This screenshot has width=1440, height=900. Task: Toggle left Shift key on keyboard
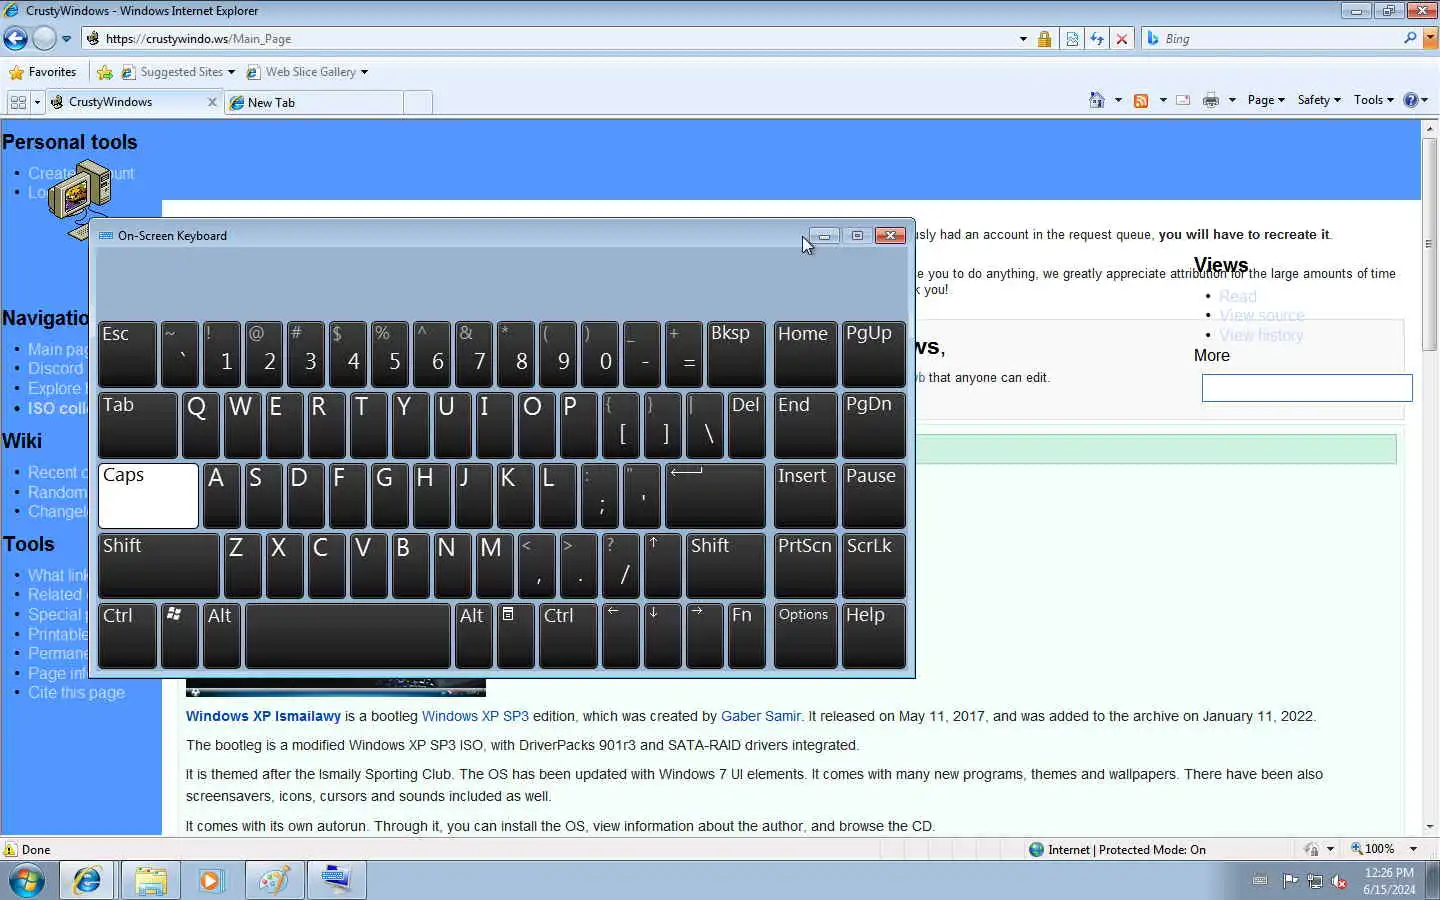pyautogui.click(x=158, y=565)
